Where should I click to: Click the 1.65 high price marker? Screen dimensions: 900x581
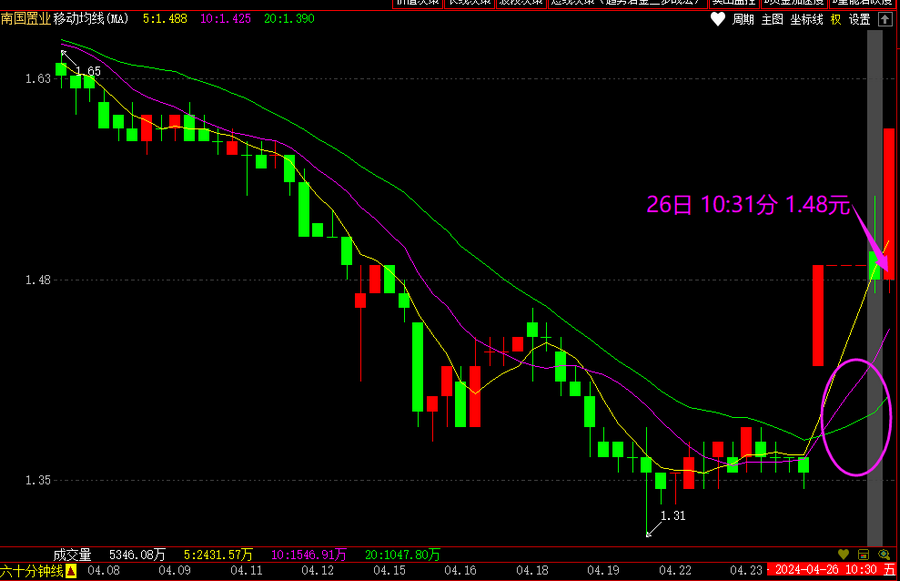88,71
